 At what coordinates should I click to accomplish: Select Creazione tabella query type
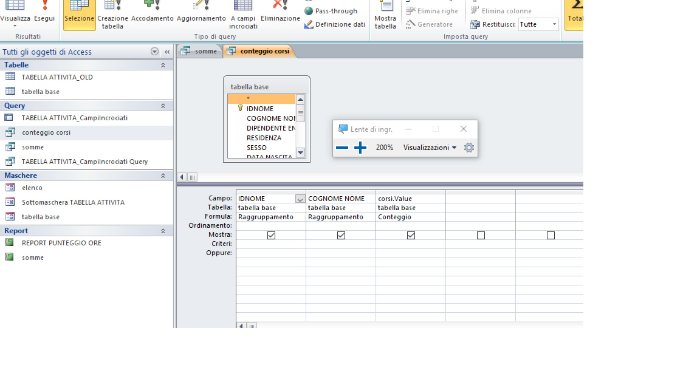pos(112,14)
